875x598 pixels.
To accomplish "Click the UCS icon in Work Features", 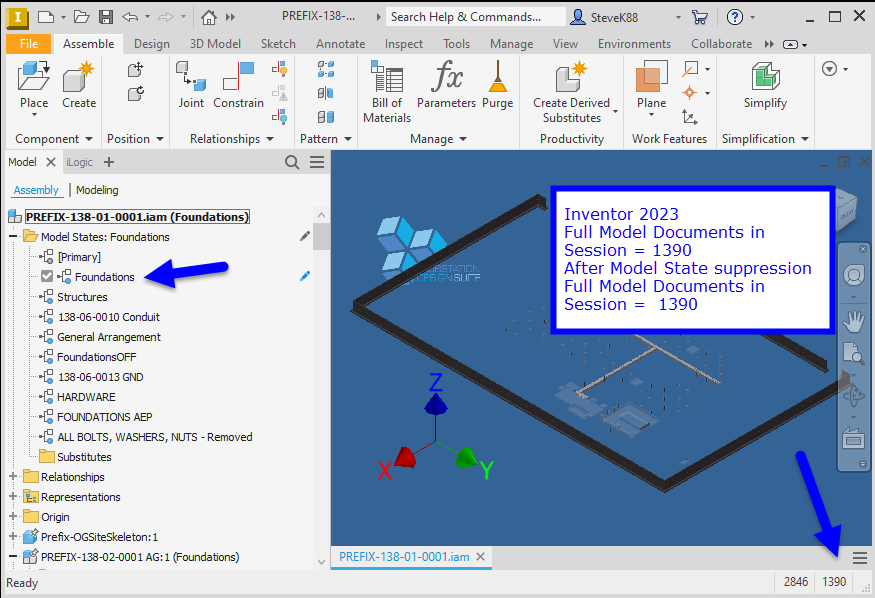I will click(x=690, y=117).
